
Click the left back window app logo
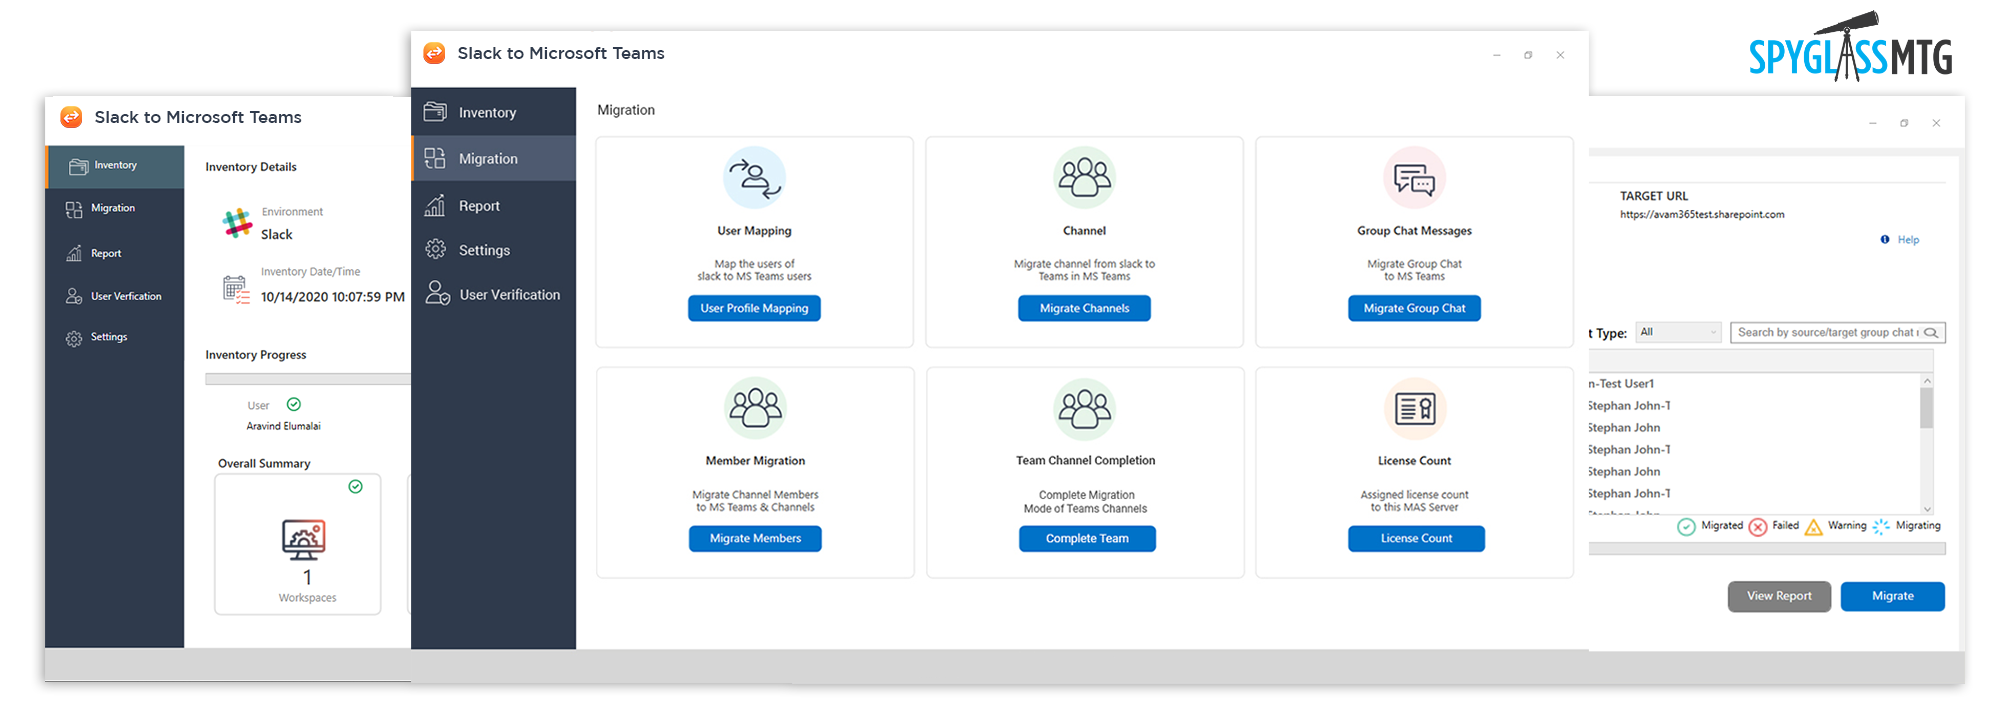[71, 117]
